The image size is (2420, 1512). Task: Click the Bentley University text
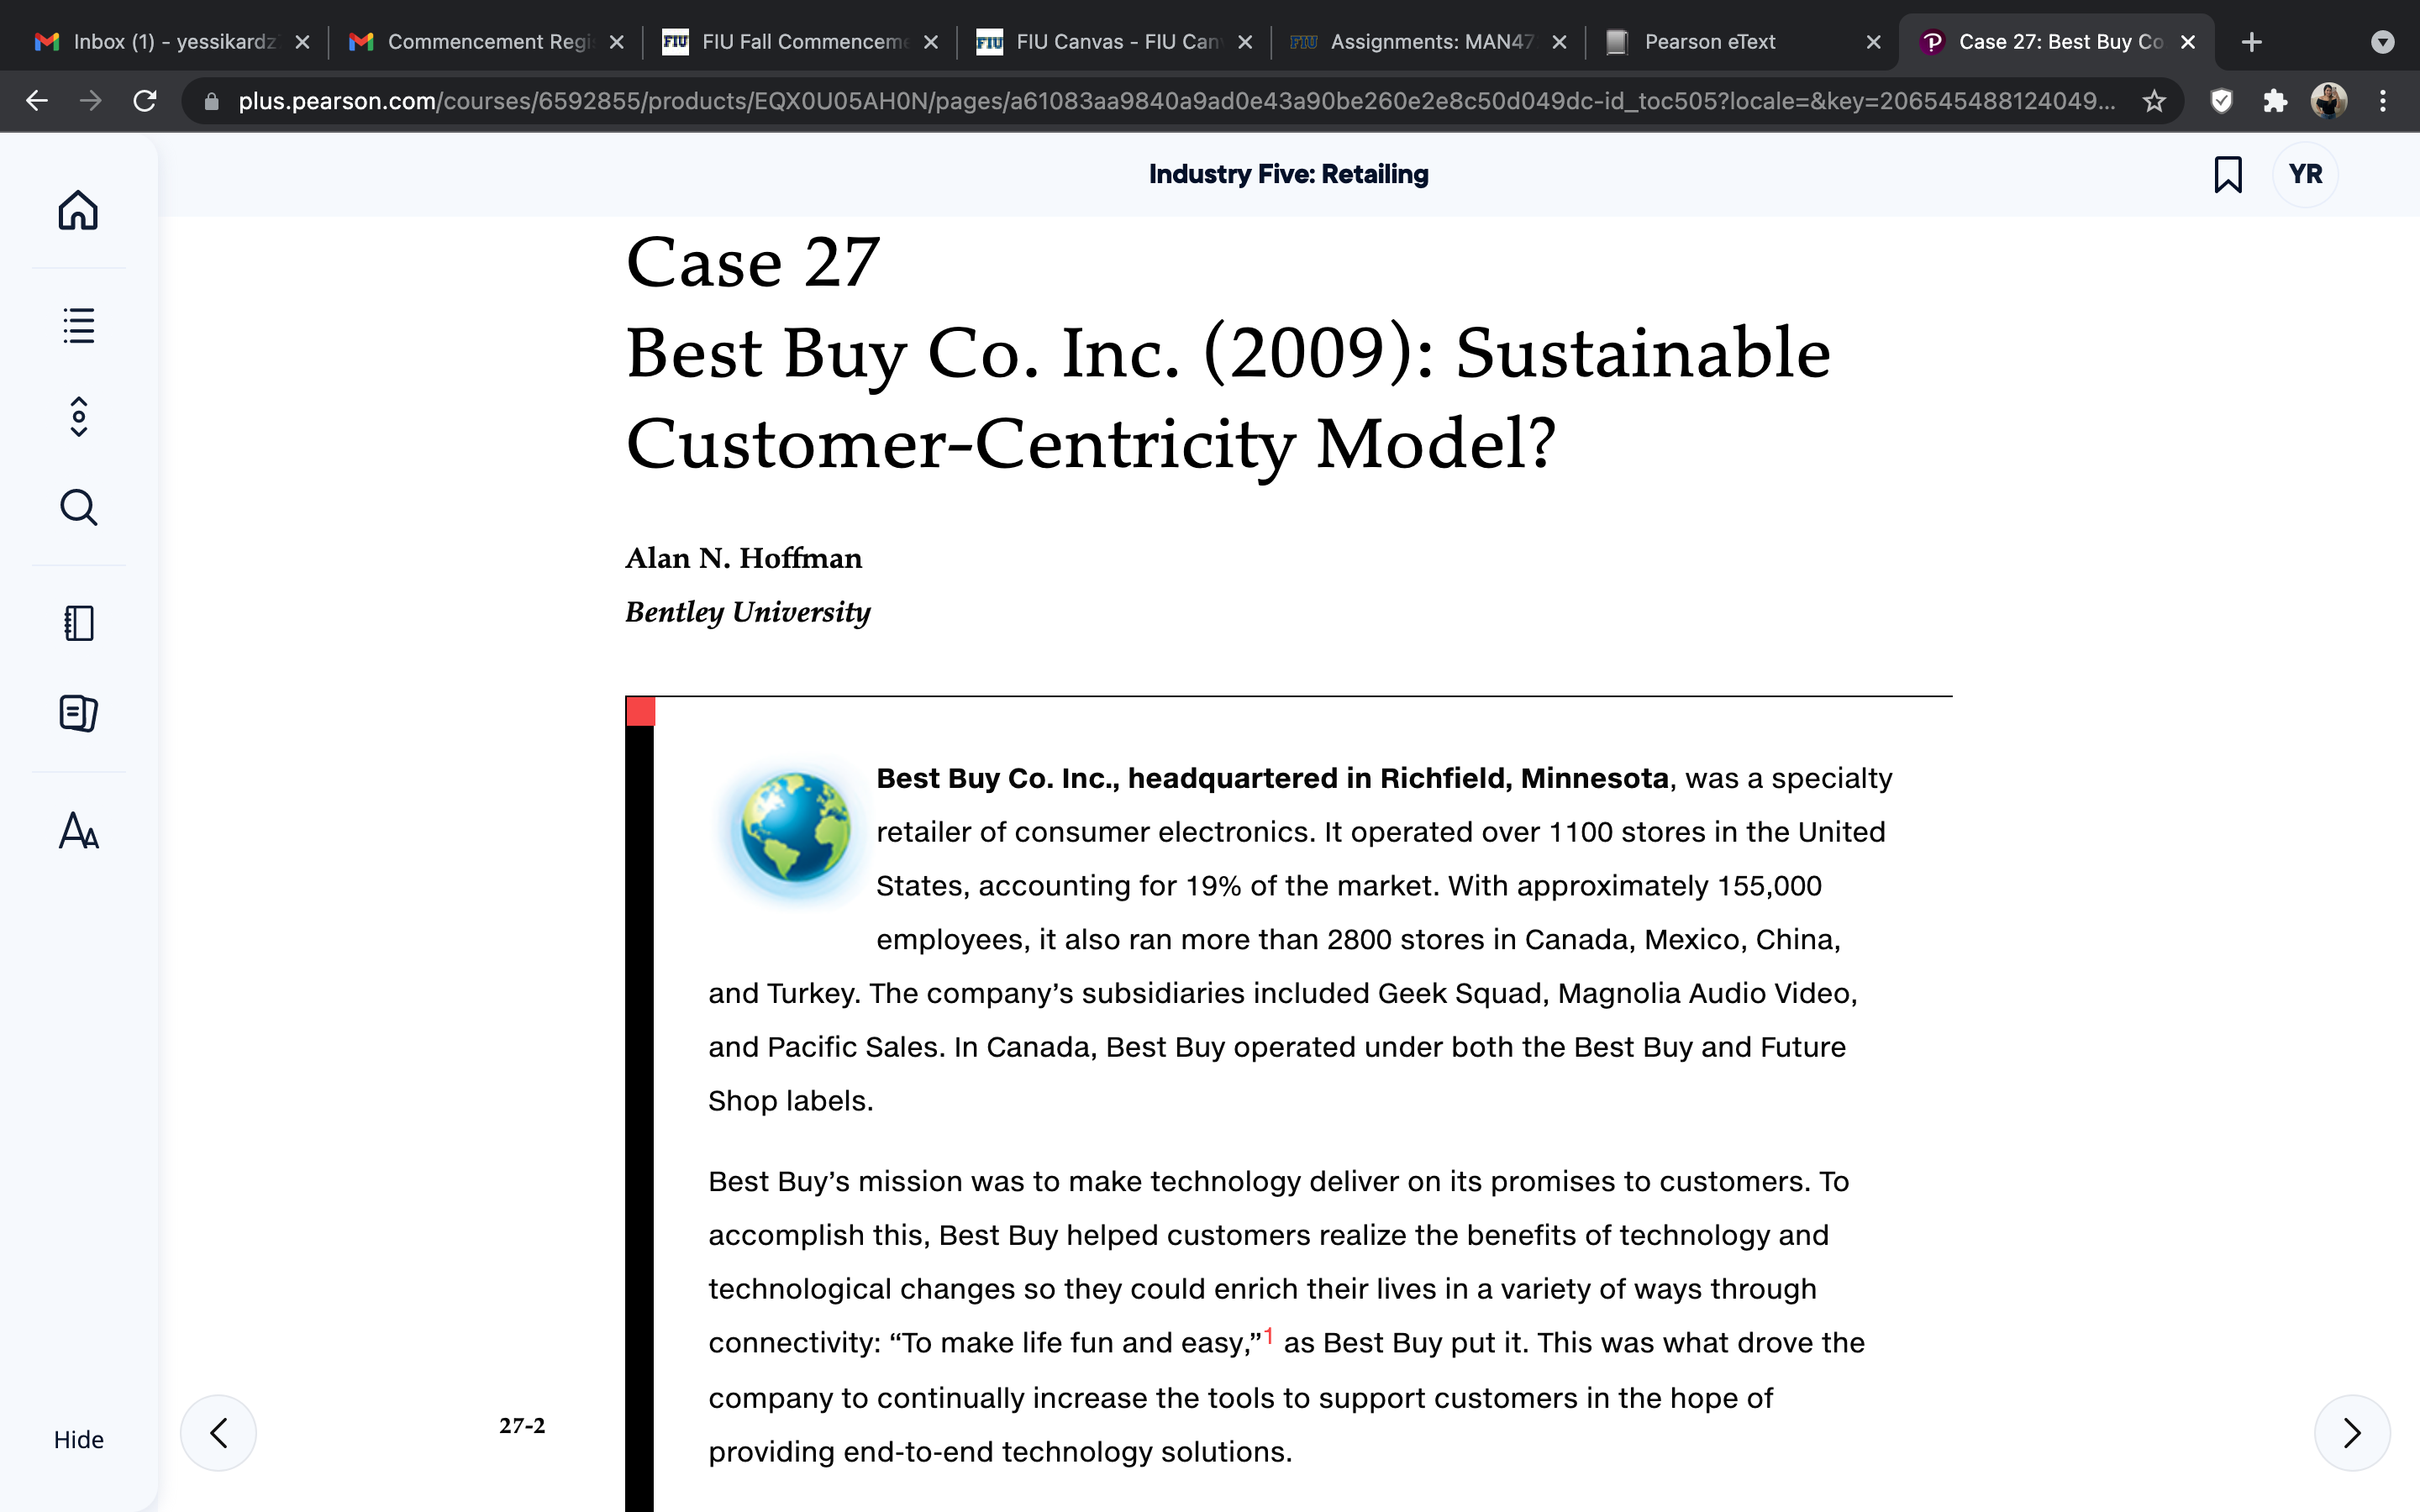pyautogui.click(x=747, y=612)
